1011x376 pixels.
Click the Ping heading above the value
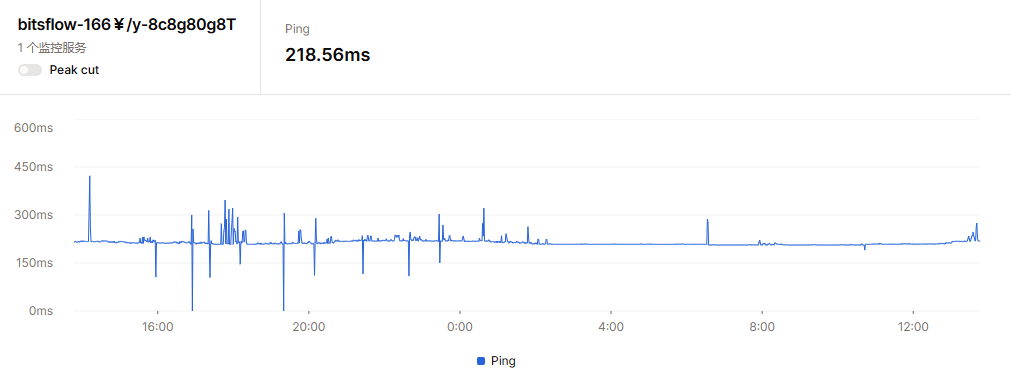click(297, 29)
